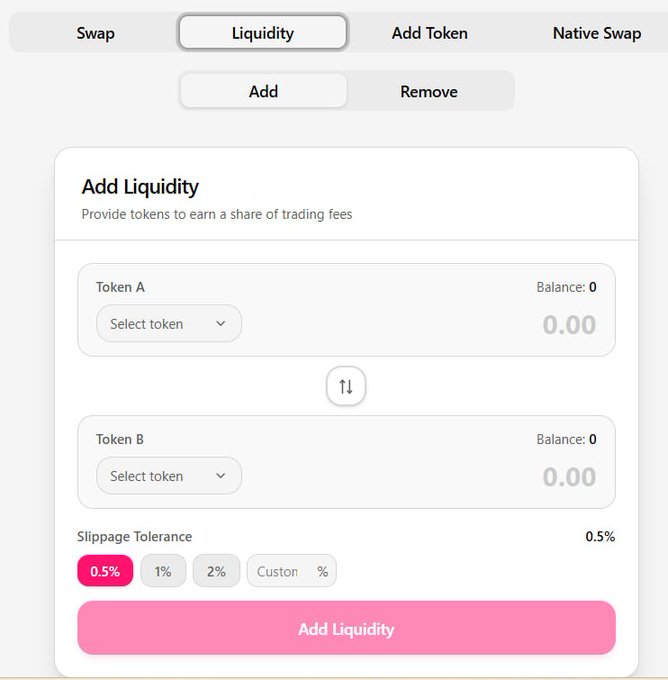Viewport: 668px width, 680px height.
Task: Open the Native Swap tab
Action: [x=596, y=33]
